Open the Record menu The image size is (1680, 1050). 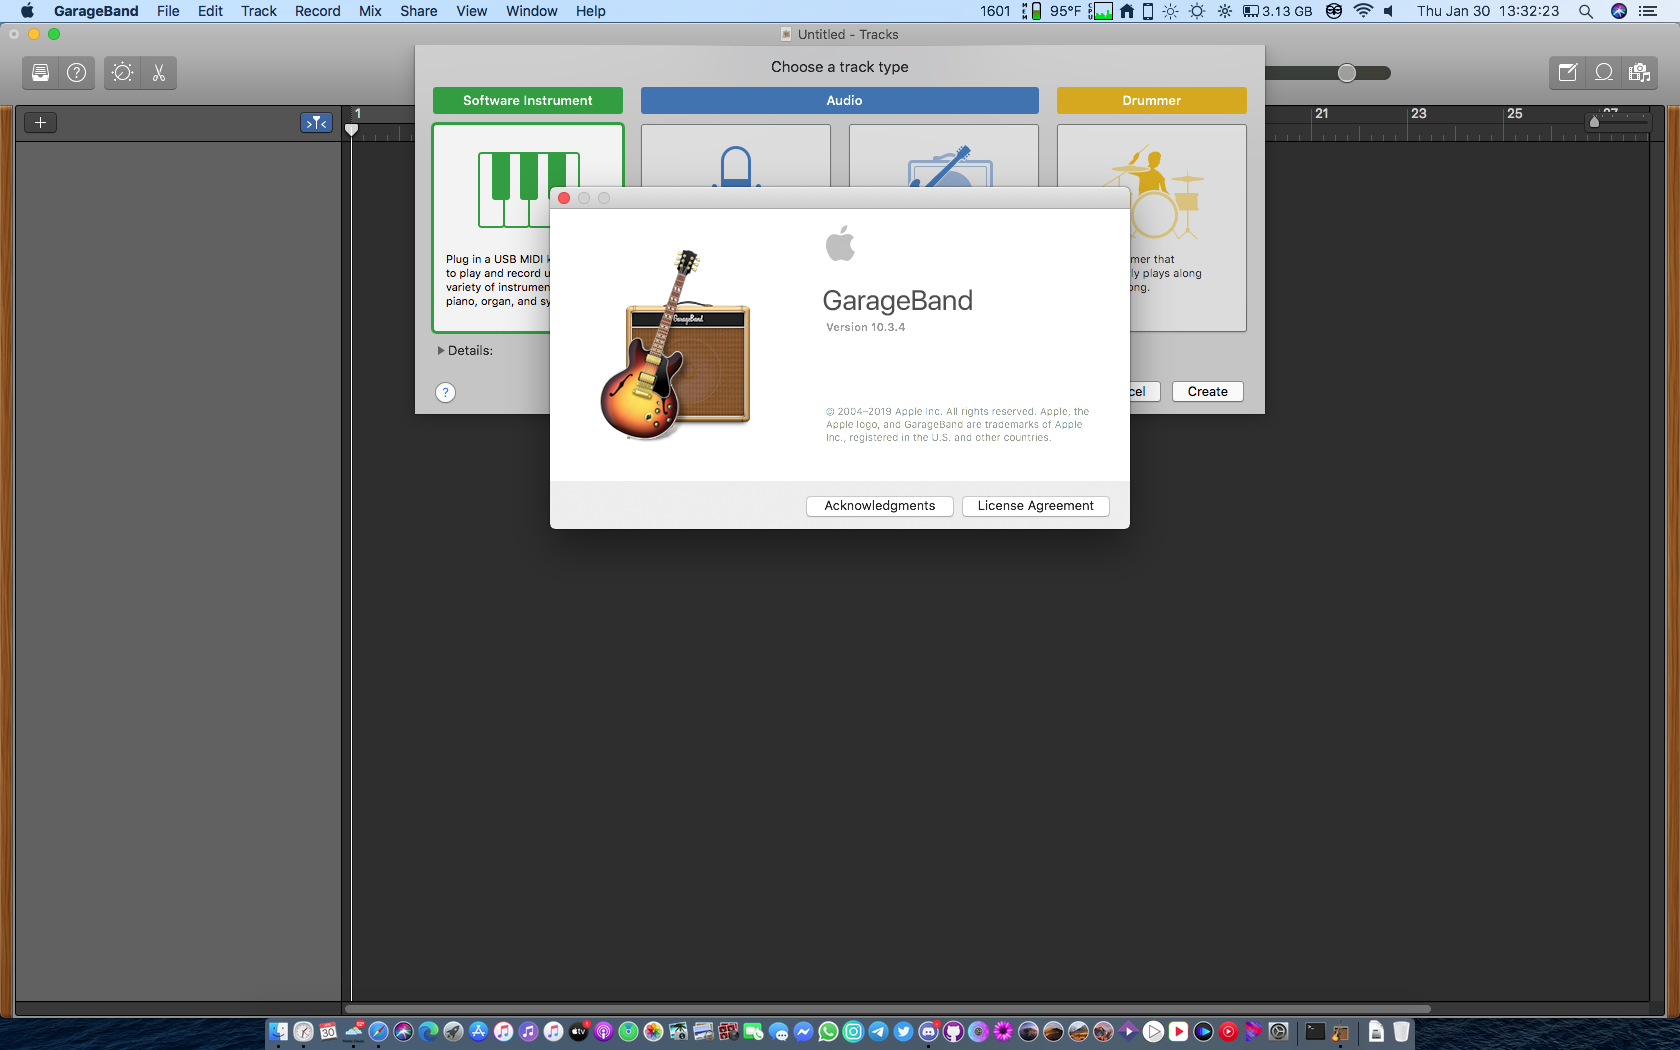(x=317, y=11)
